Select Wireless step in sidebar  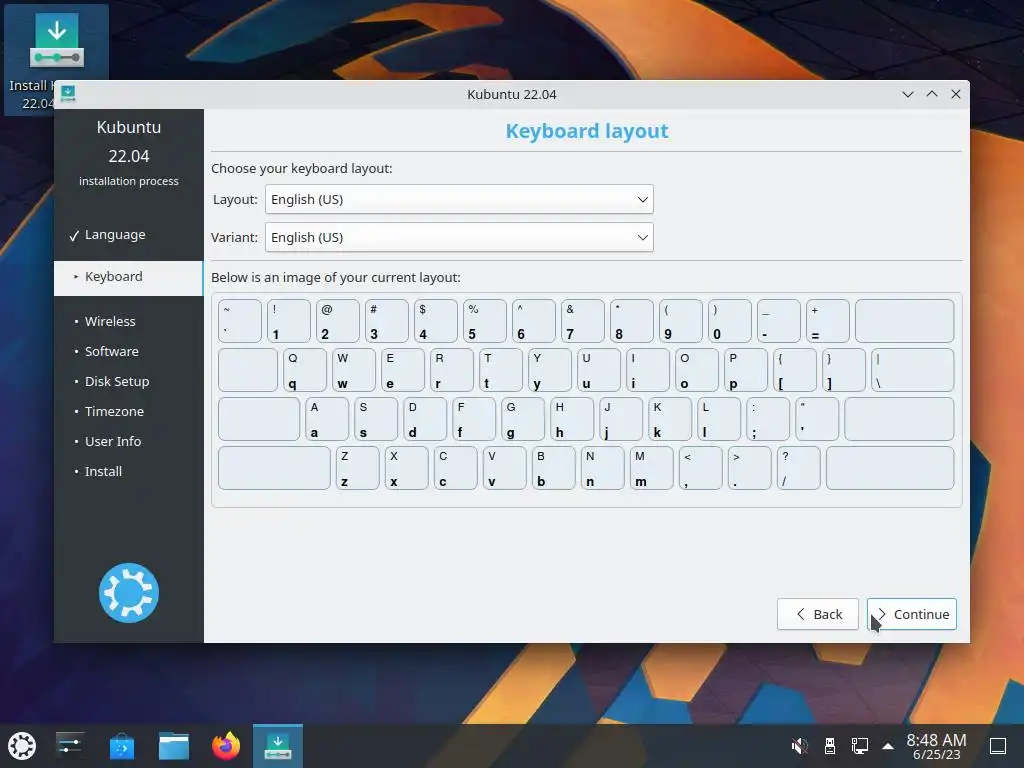(110, 321)
